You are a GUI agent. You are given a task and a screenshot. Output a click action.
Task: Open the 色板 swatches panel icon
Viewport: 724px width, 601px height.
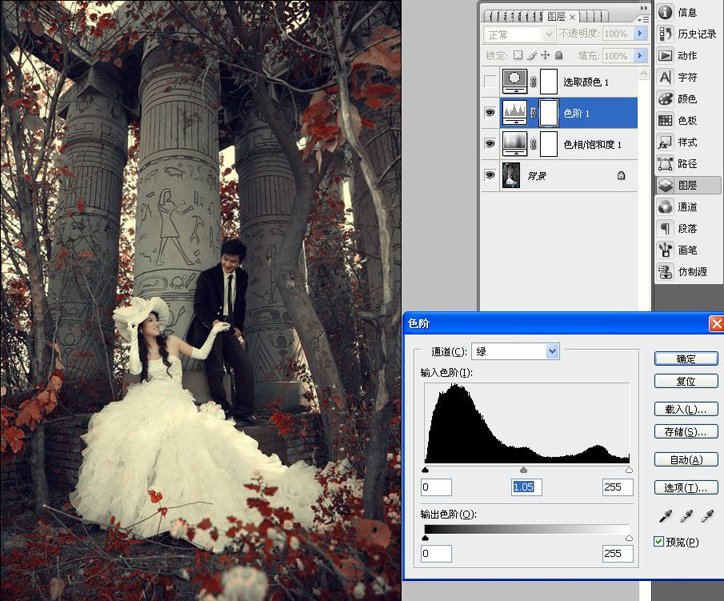click(x=665, y=120)
